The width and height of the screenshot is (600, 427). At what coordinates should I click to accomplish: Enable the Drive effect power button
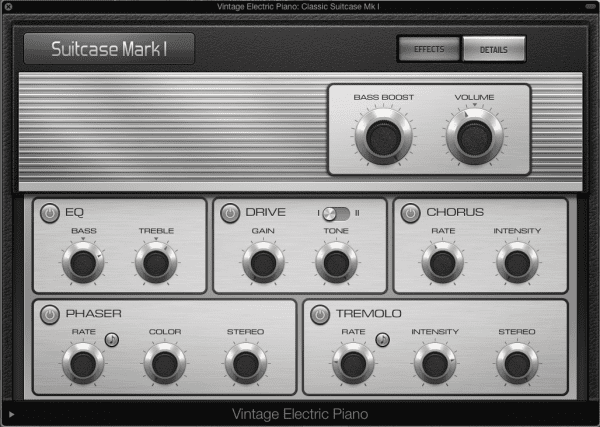pos(229,213)
